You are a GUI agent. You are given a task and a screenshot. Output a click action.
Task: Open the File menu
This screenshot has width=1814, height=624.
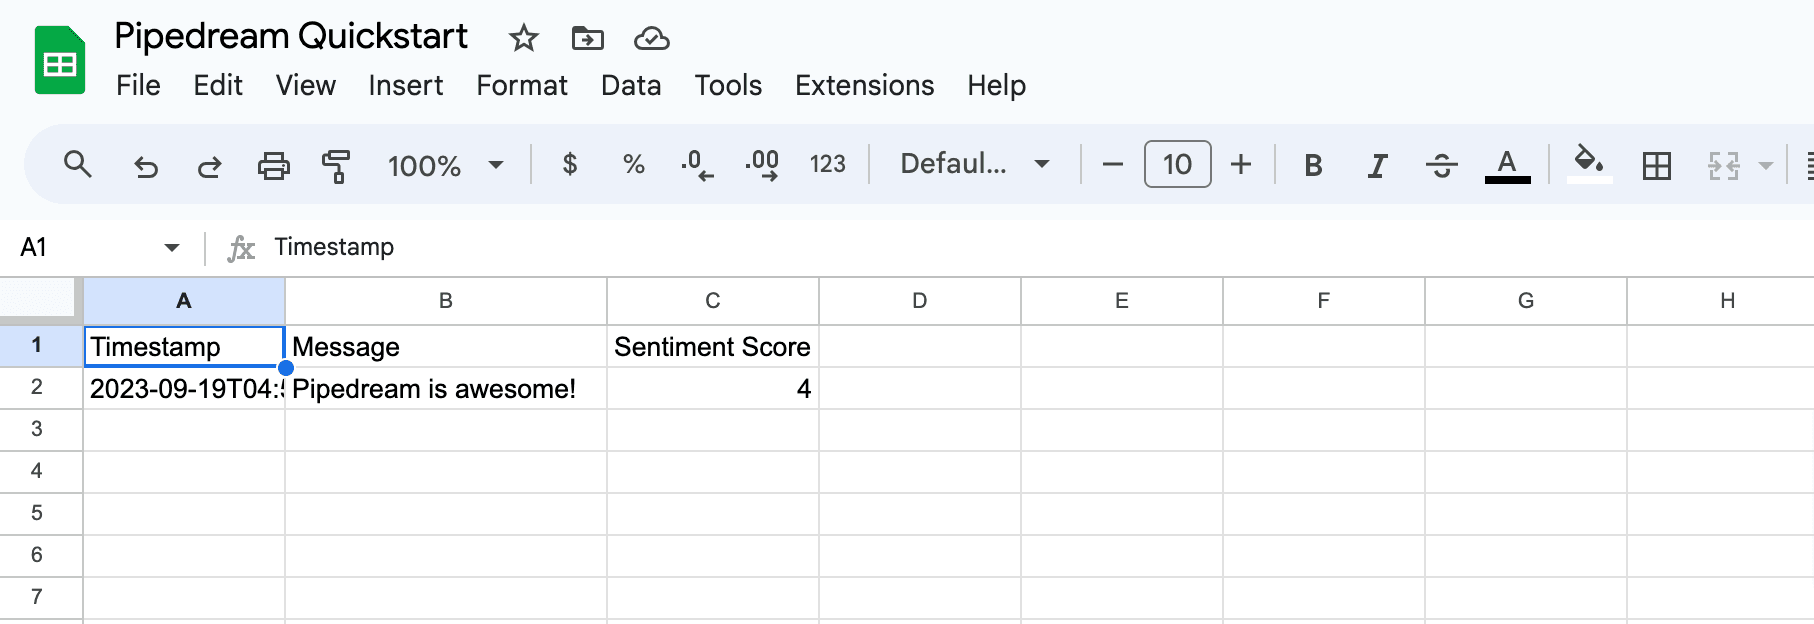pos(138,86)
